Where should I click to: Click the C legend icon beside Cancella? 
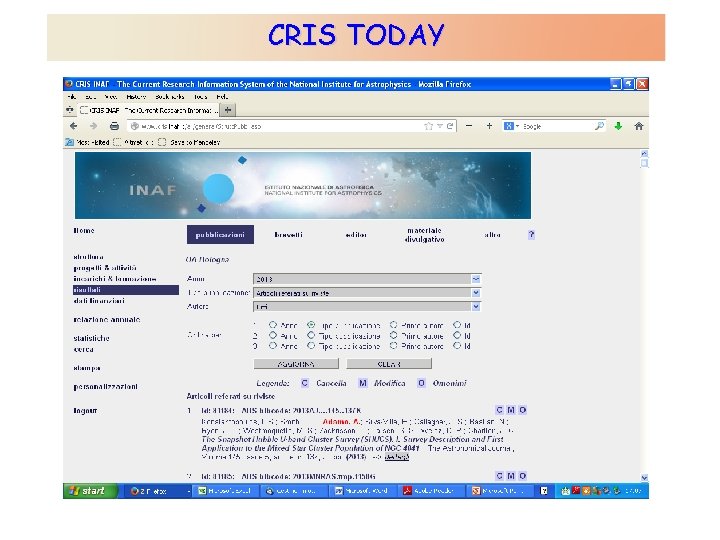[x=304, y=383]
